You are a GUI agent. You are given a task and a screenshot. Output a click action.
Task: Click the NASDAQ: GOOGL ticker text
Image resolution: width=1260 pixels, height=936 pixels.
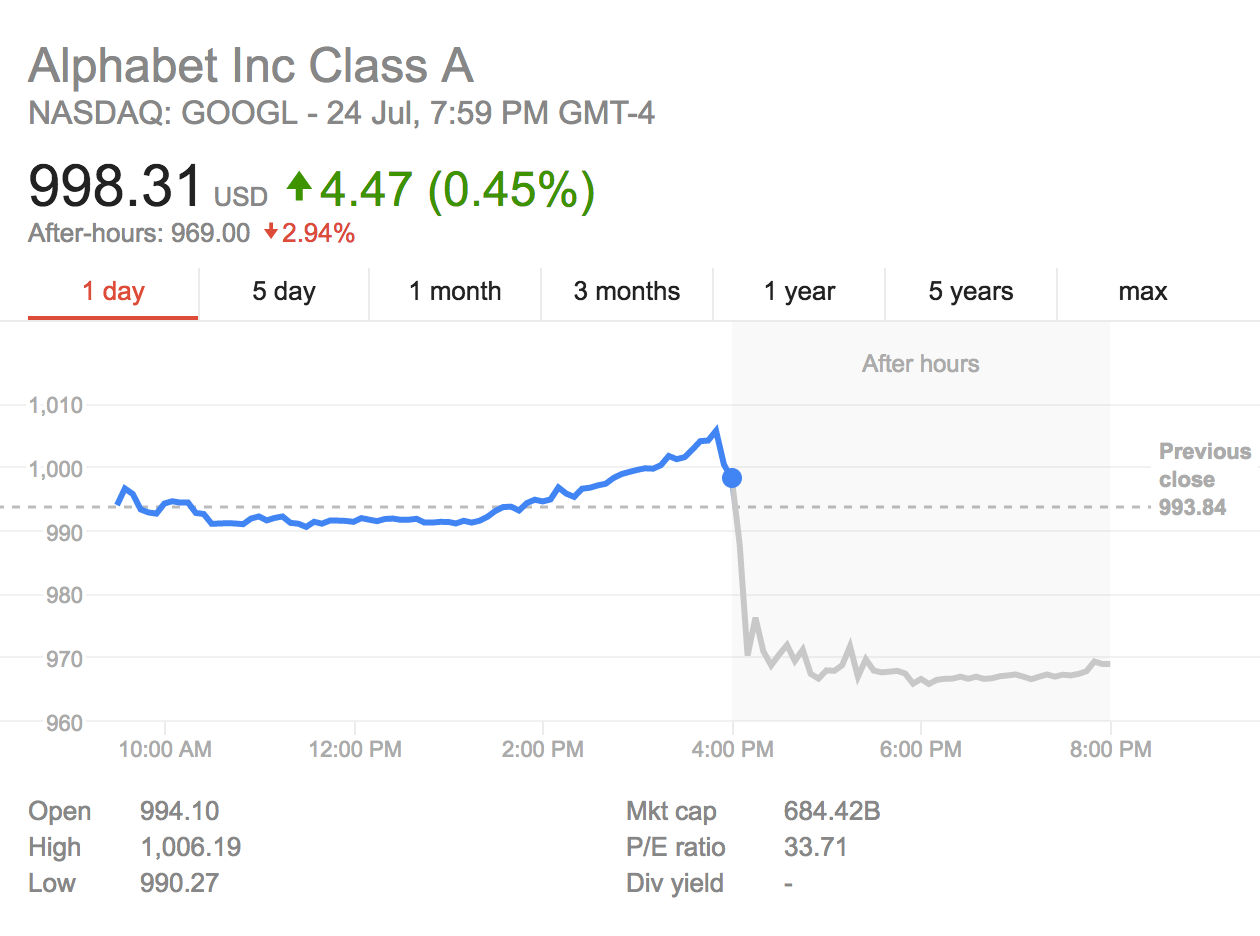[x=163, y=114]
